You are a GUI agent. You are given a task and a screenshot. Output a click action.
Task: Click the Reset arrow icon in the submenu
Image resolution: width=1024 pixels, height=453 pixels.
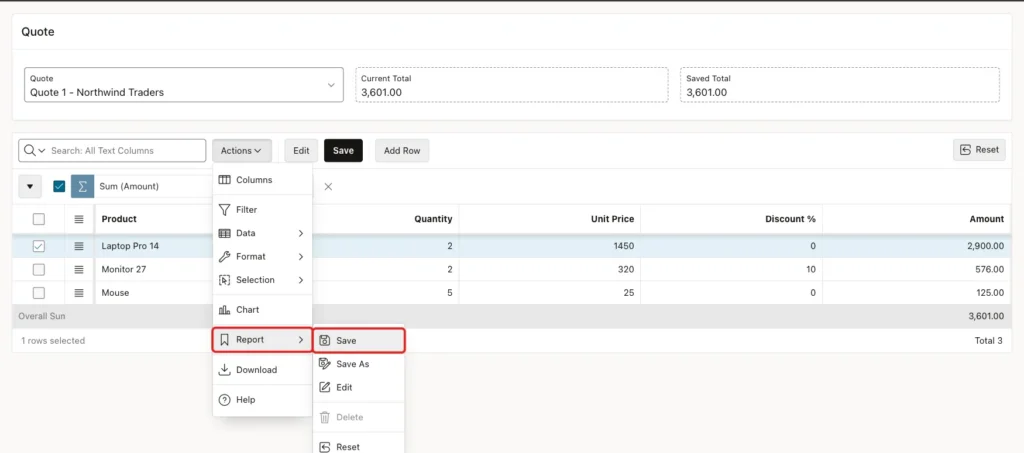click(325, 447)
